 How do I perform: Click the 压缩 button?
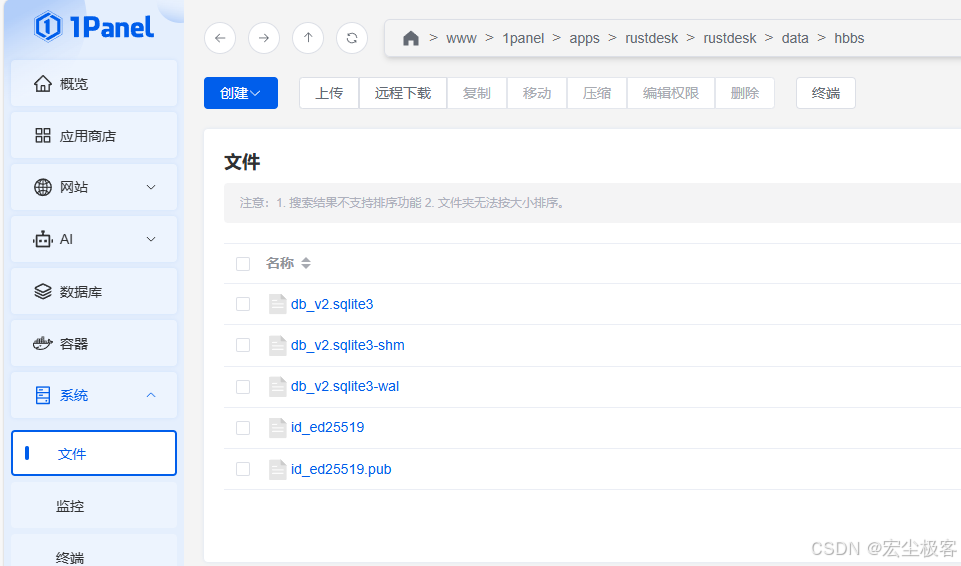597,93
